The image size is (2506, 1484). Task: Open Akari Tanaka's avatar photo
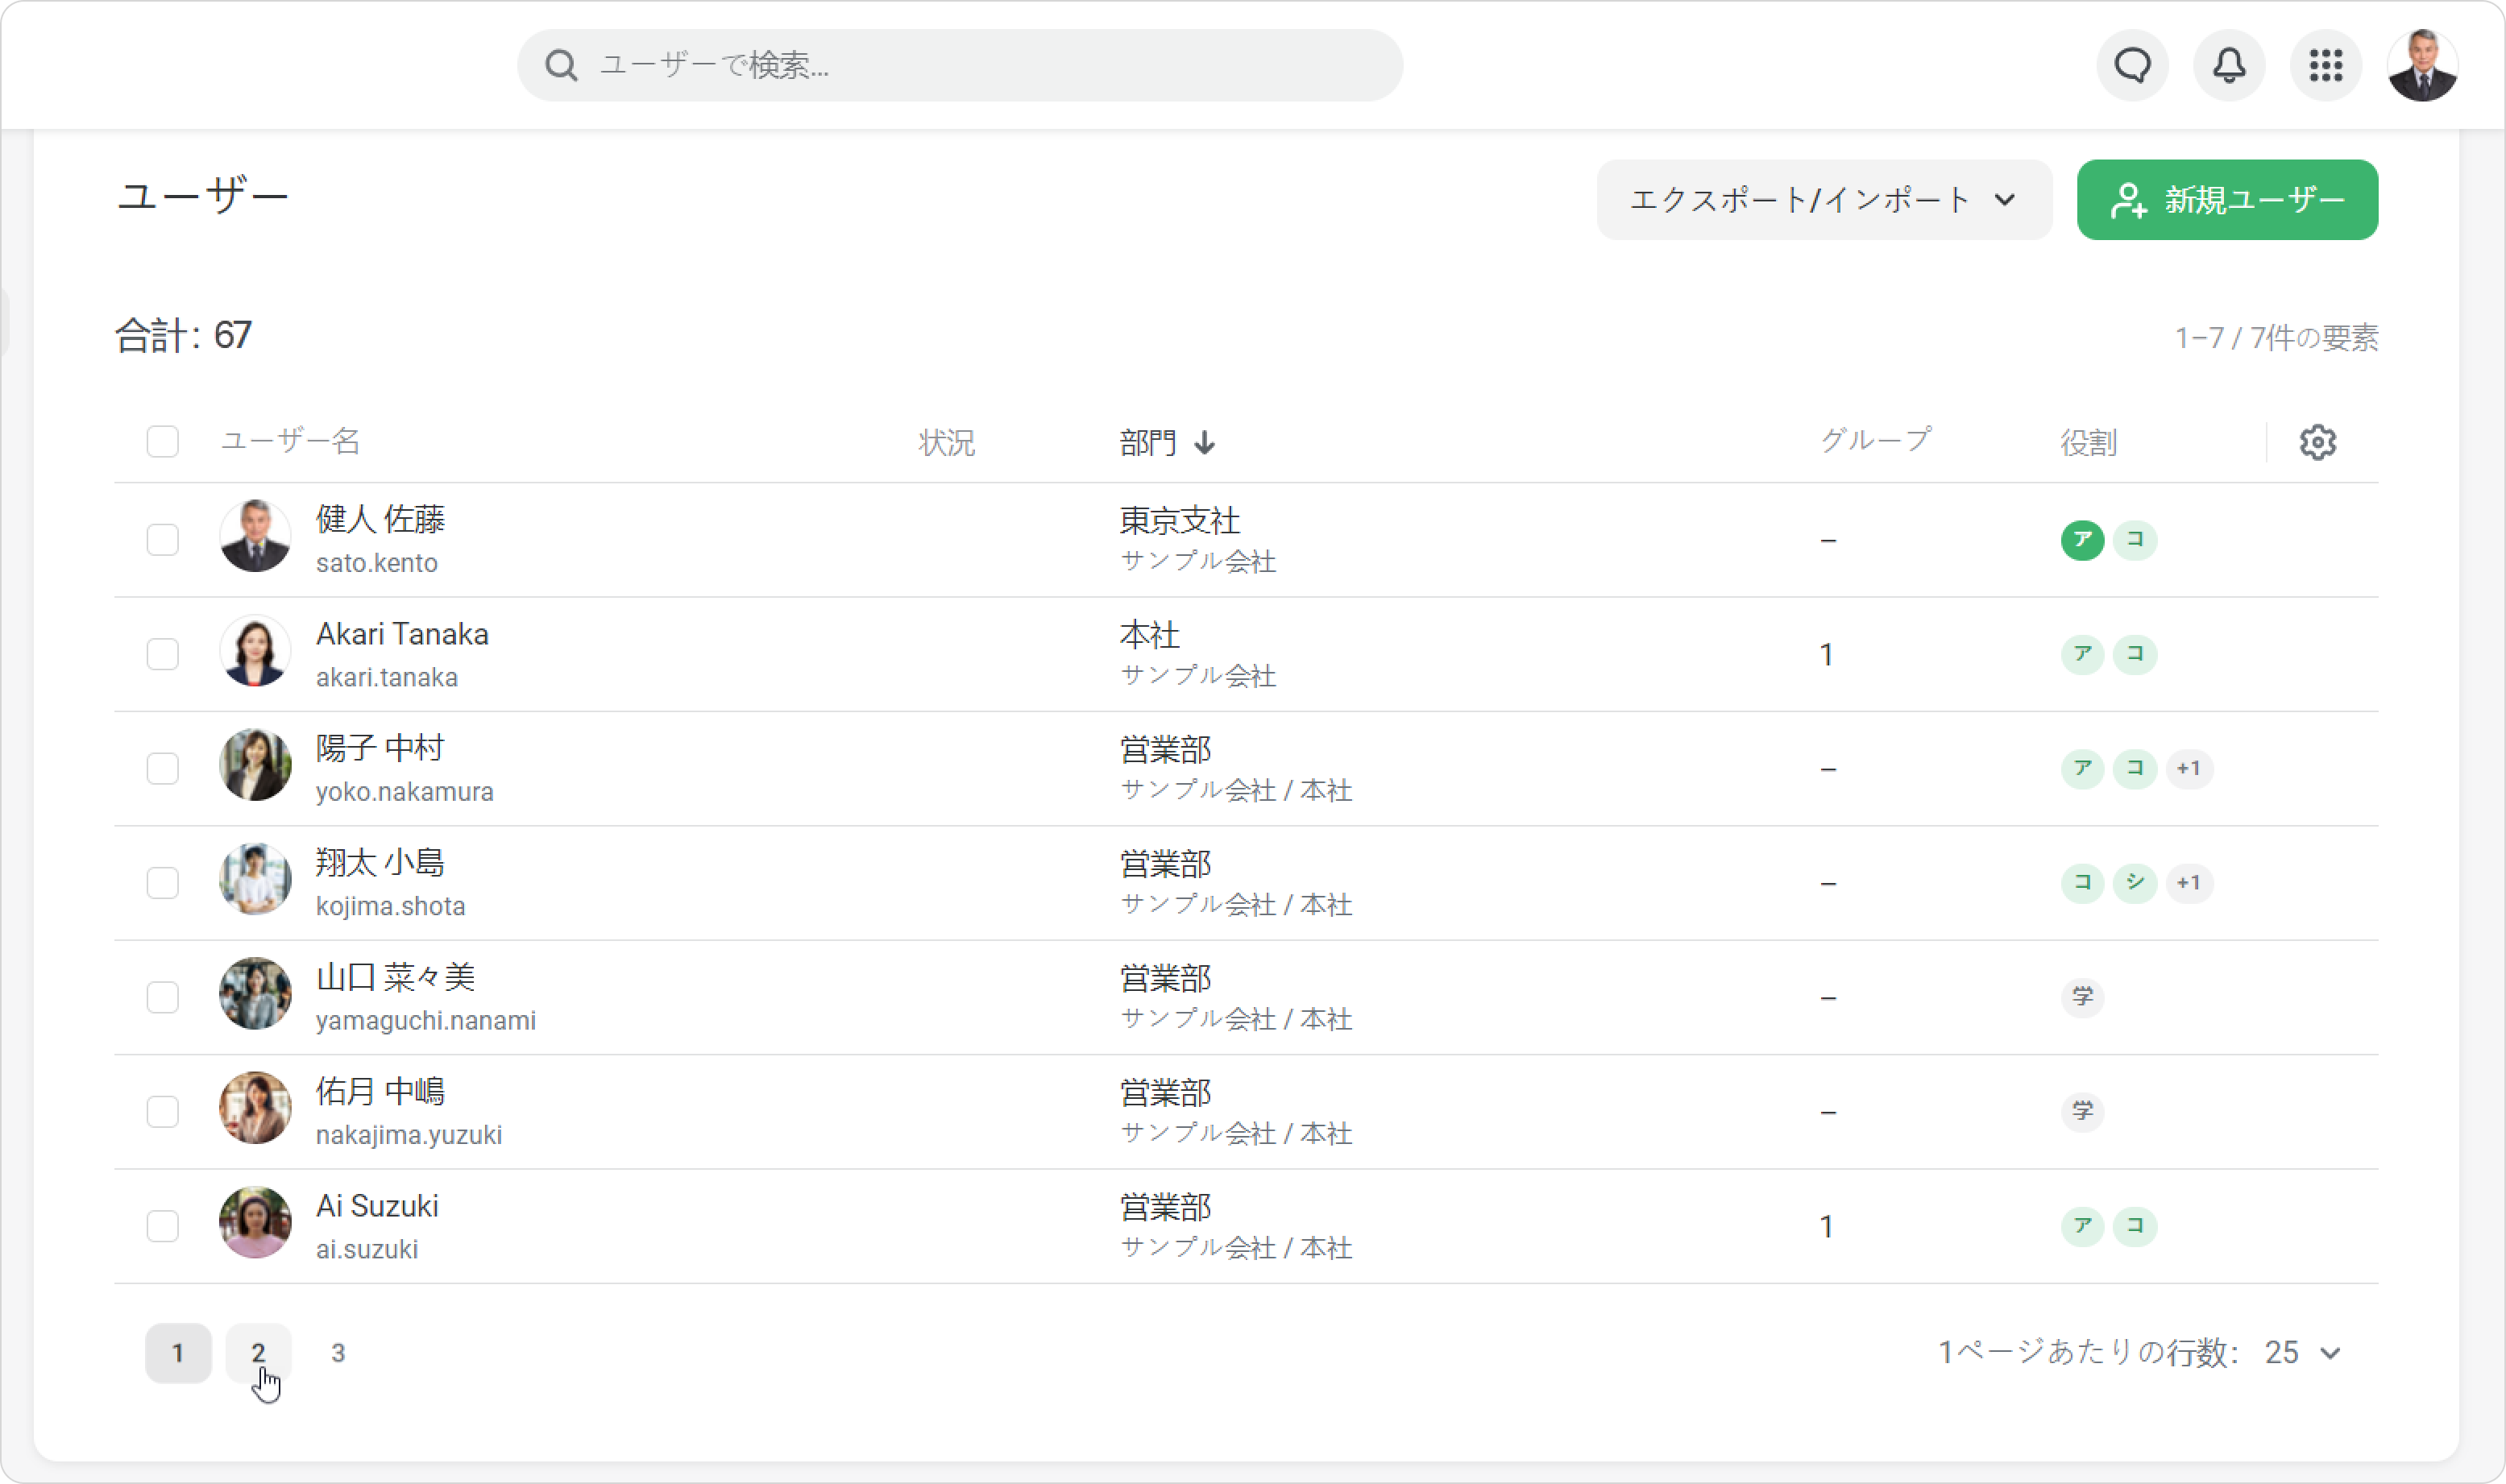point(255,651)
